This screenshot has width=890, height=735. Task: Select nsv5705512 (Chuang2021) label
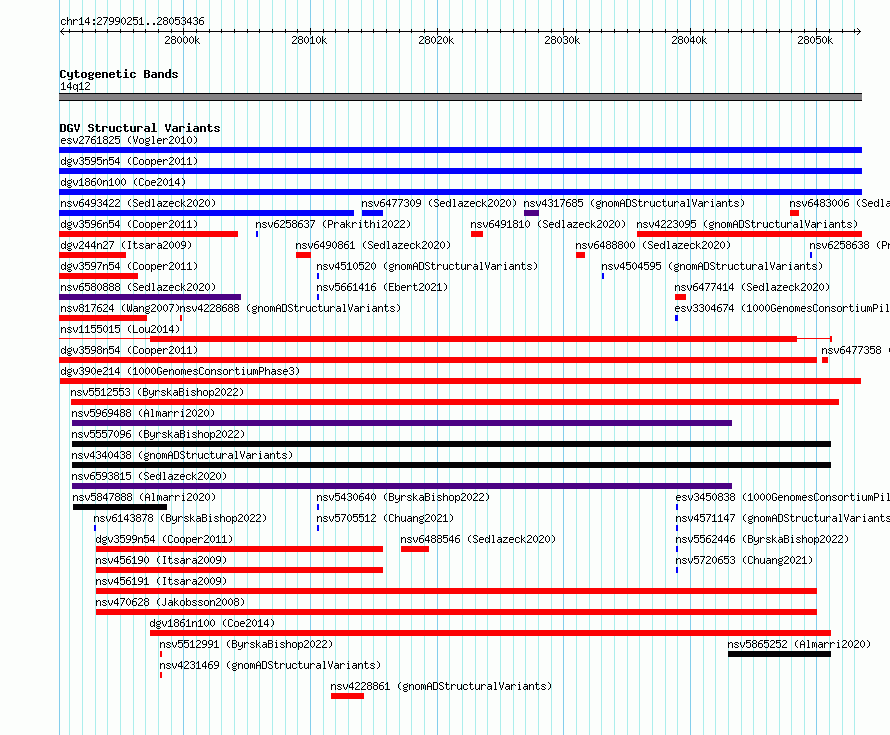tap(385, 518)
